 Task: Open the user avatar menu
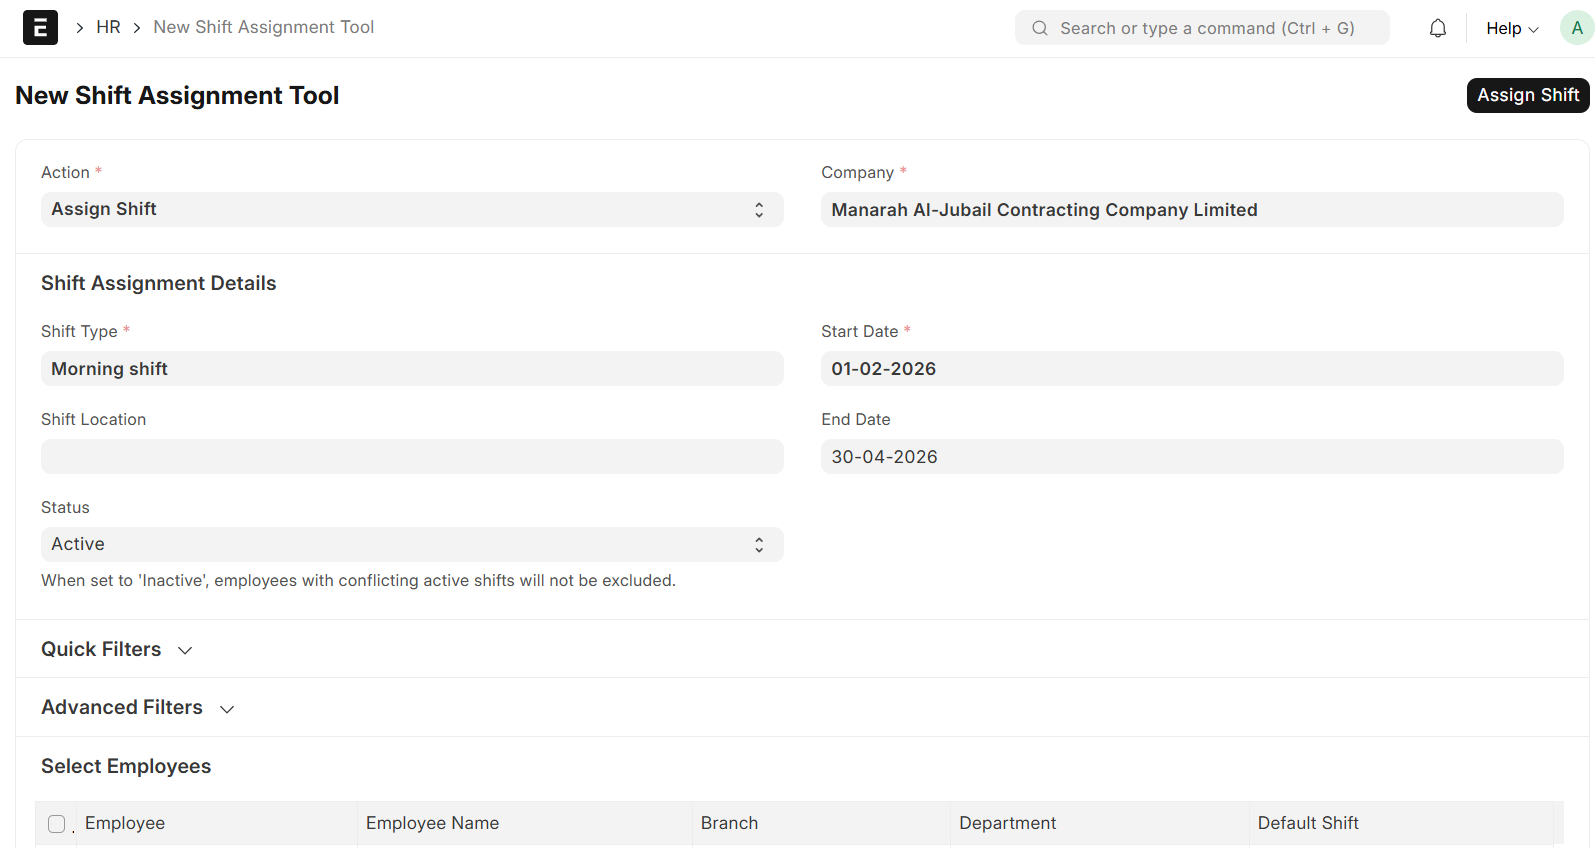(x=1576, y=28)
